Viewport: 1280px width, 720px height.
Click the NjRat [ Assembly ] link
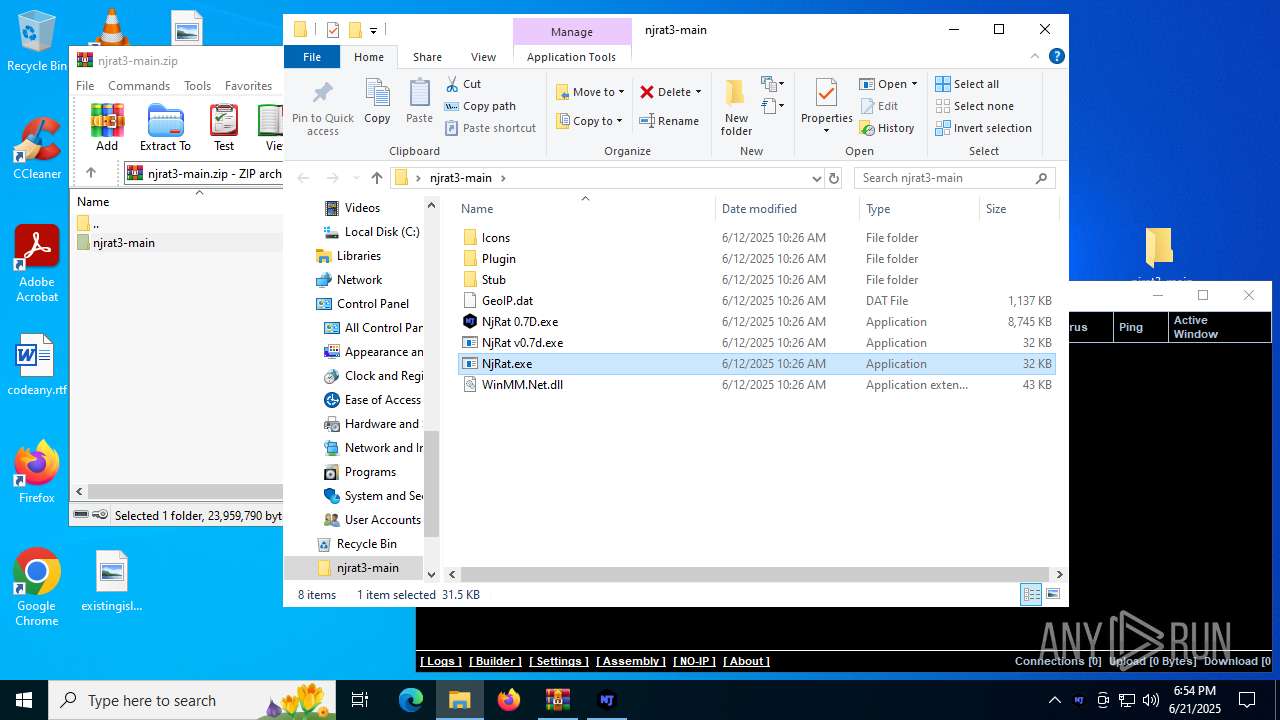631,661
